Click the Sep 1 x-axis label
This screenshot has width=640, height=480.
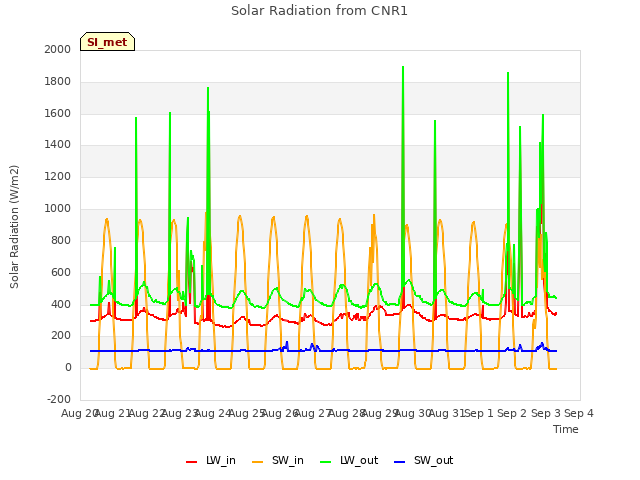(x=479, y=413)
